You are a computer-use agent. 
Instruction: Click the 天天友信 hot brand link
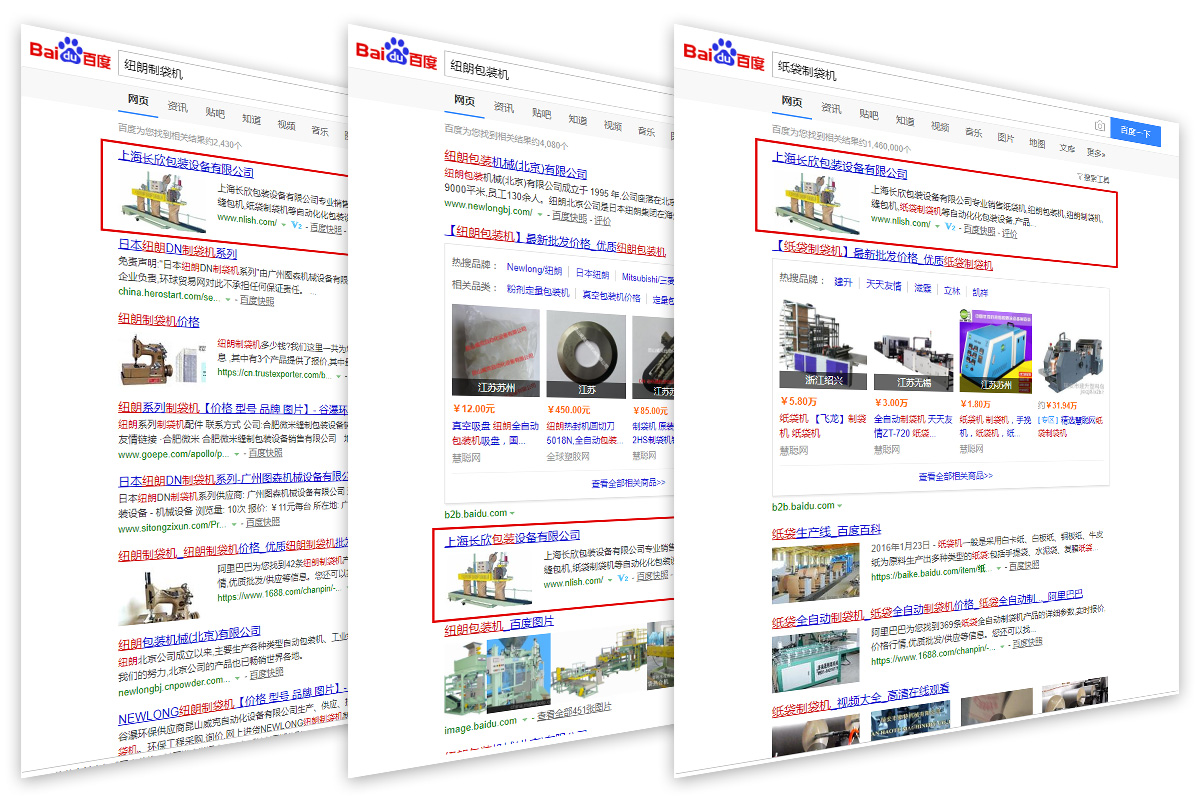tap(883, 286)
